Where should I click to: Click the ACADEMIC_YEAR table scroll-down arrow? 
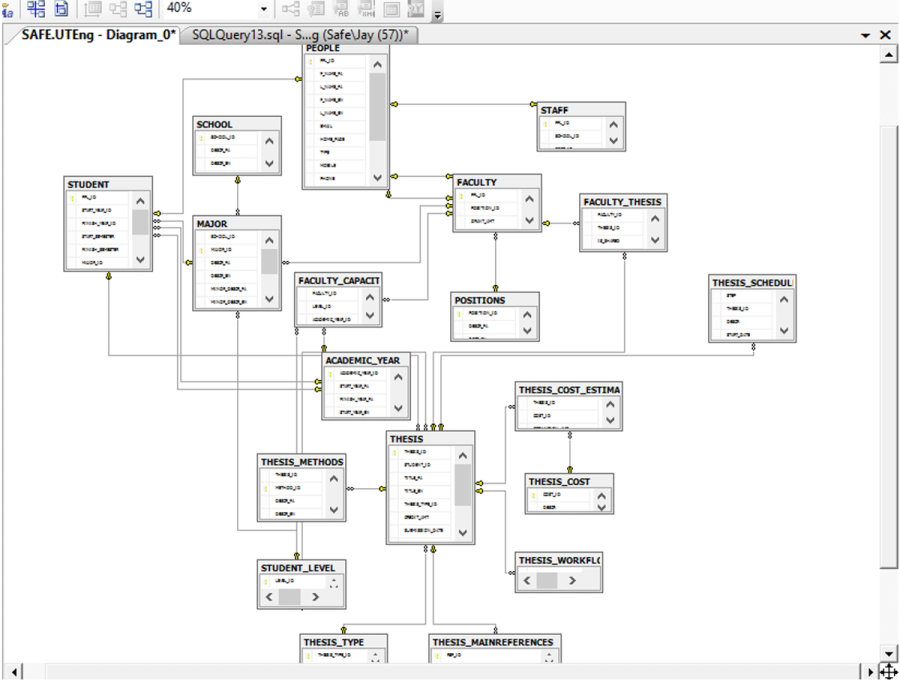point(398,409)
